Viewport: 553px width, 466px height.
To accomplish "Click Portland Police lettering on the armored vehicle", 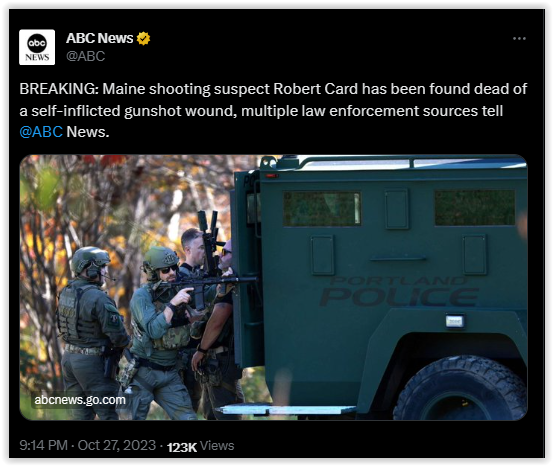I will pos(399,291).
